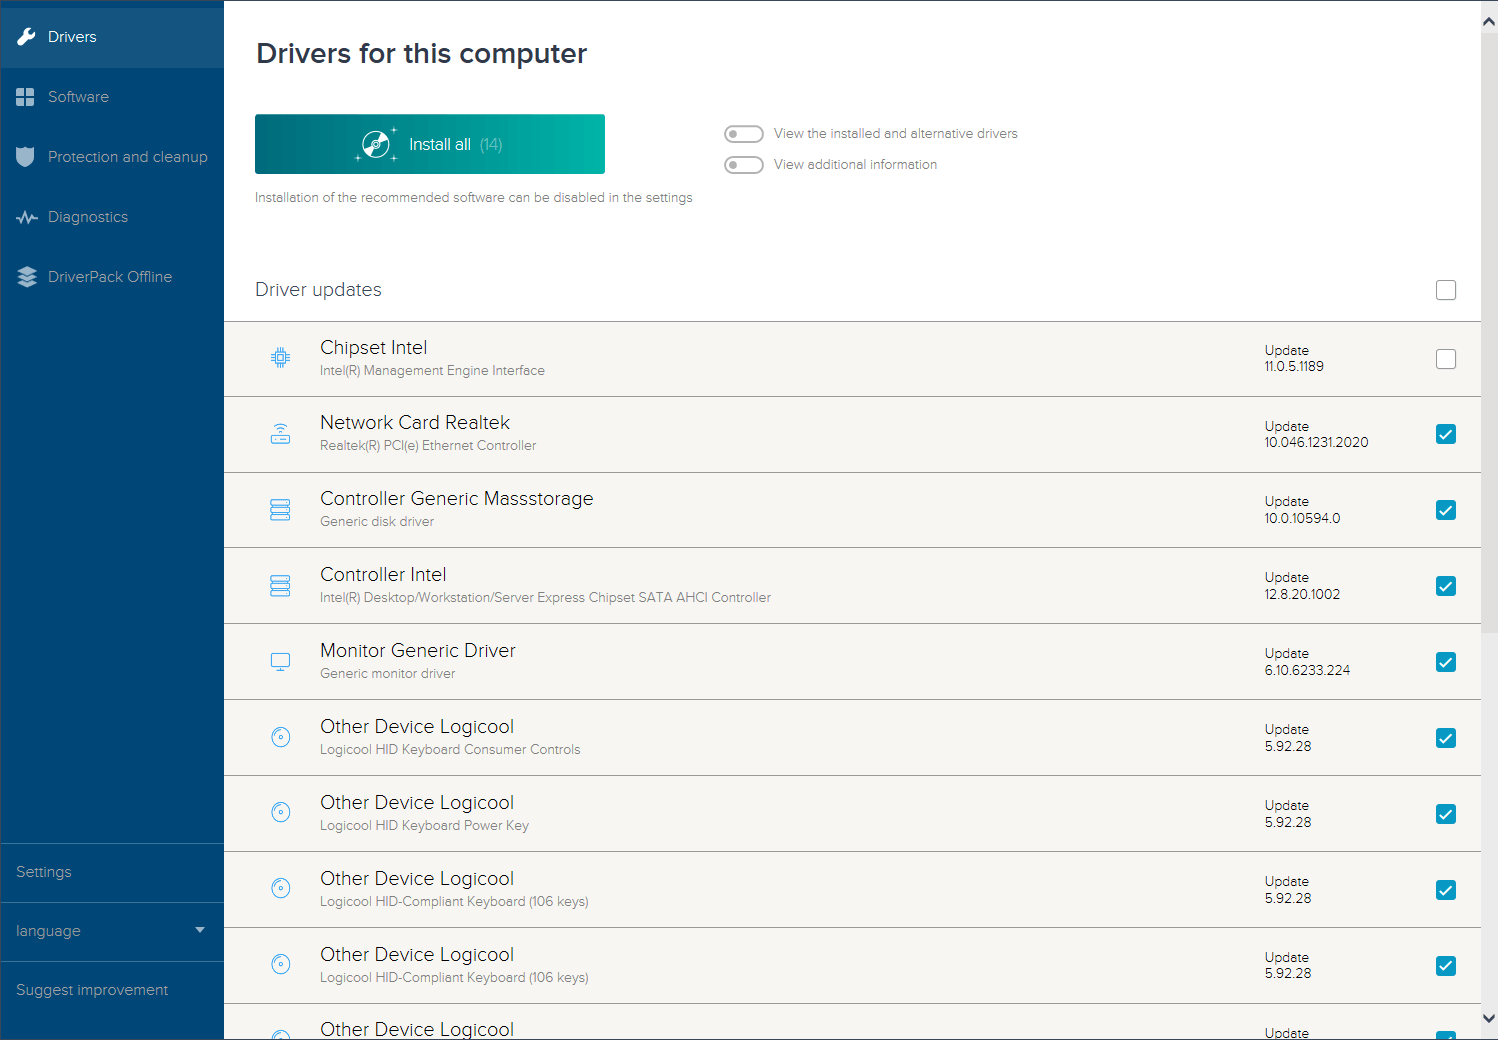This screenshot has height=1040, width=1498.
Task: Select the Drivers wrench icon in sidebar
Action: click(26, 36)
